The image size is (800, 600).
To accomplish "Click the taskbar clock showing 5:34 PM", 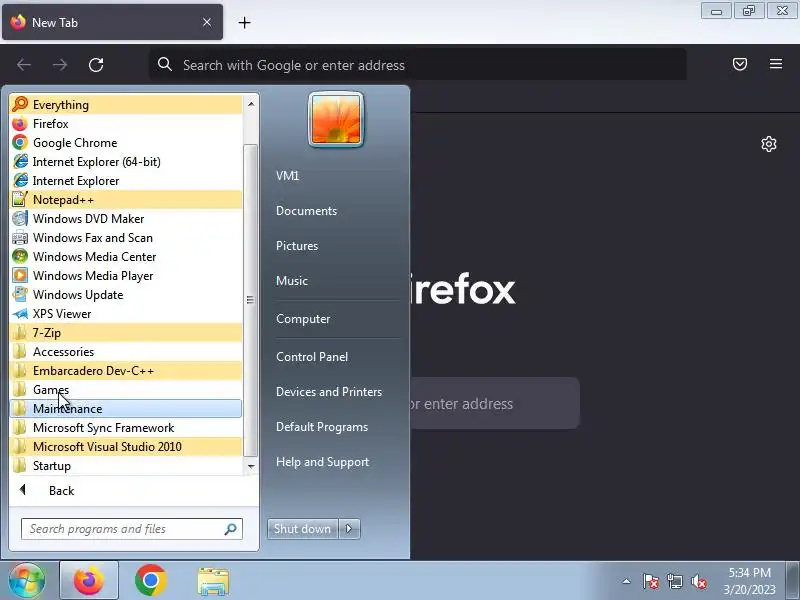I will pos(749,581).
